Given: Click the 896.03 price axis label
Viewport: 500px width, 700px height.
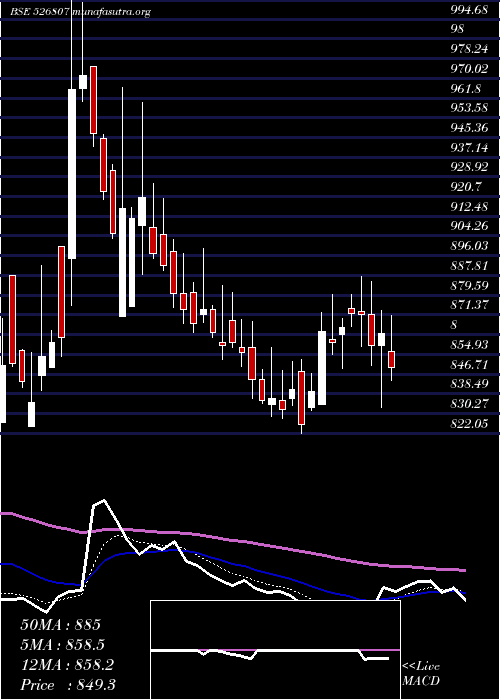Looking at the screenshot, I should pyautogui.click(x=469, y=246).
